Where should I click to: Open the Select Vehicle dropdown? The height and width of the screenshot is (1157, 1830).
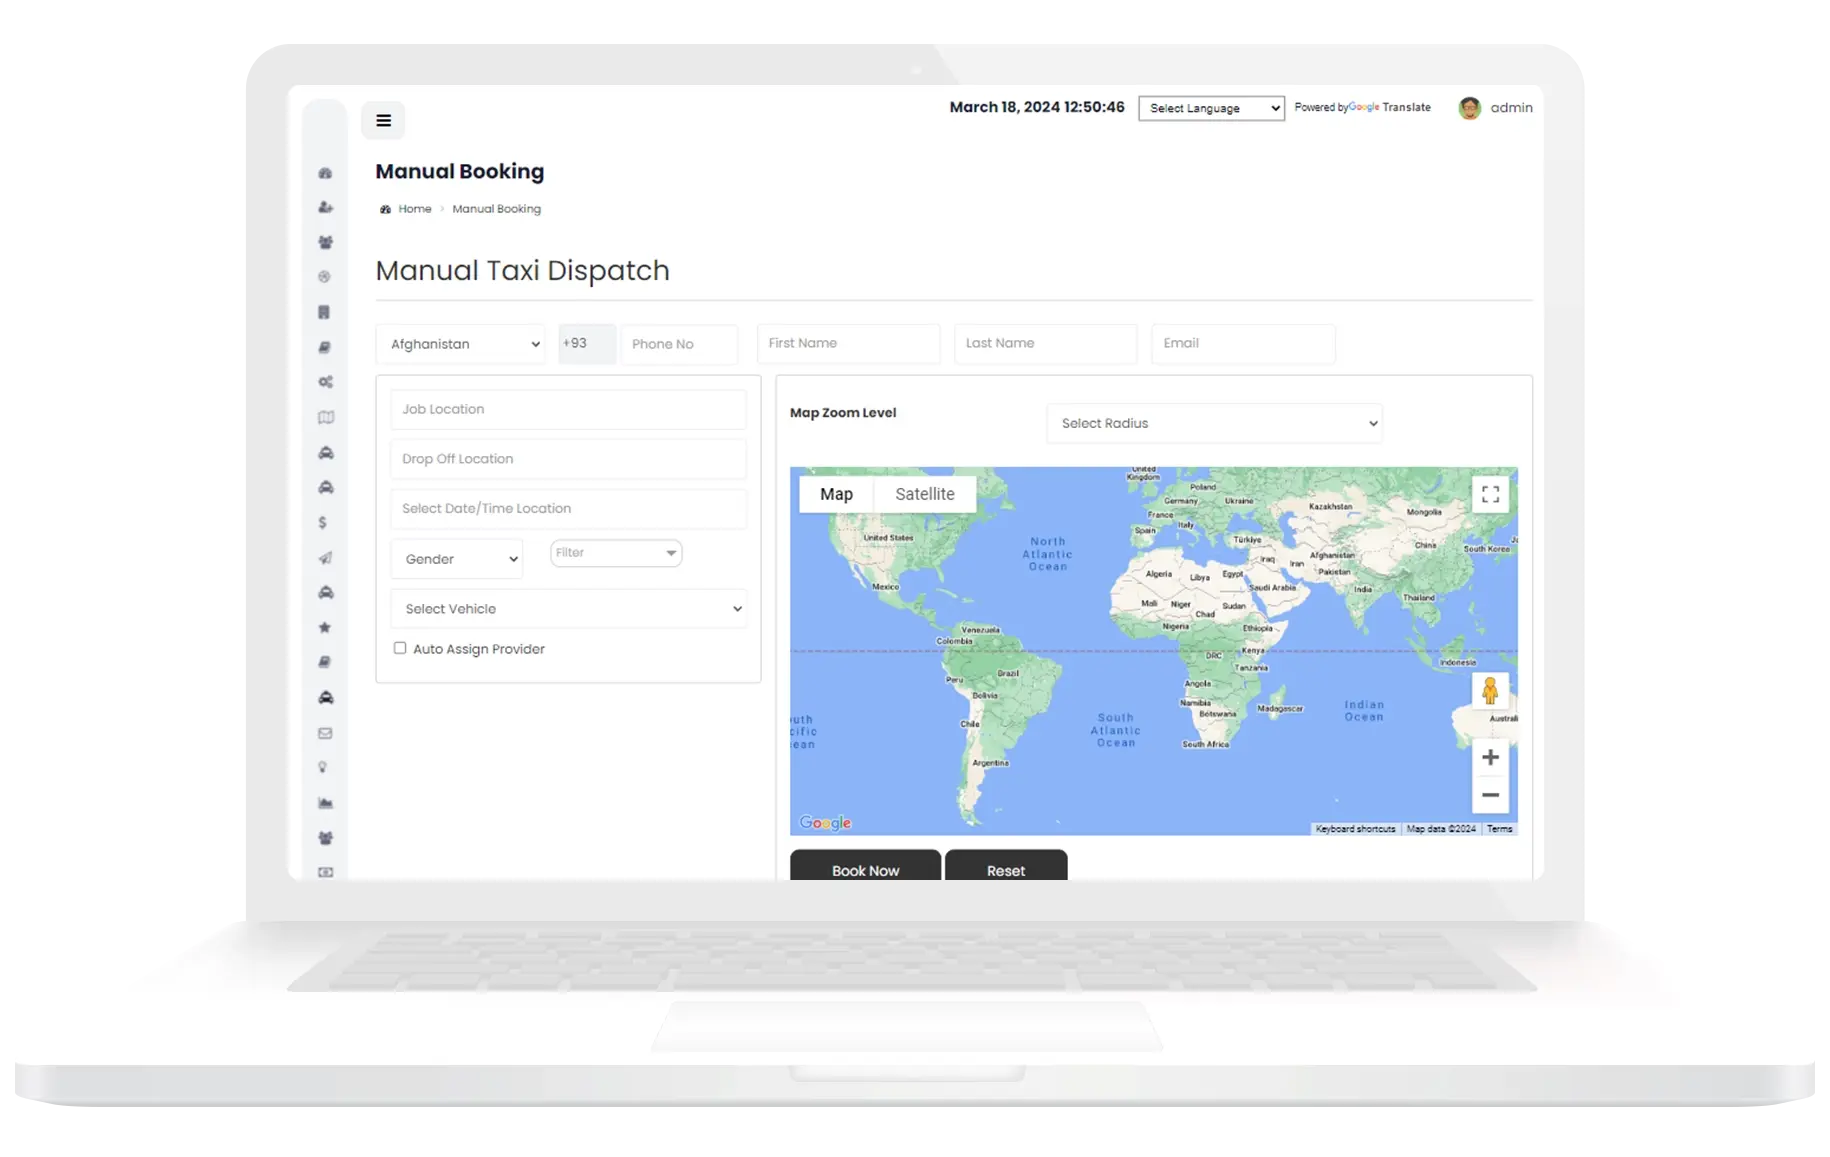(x=569, y=609)
